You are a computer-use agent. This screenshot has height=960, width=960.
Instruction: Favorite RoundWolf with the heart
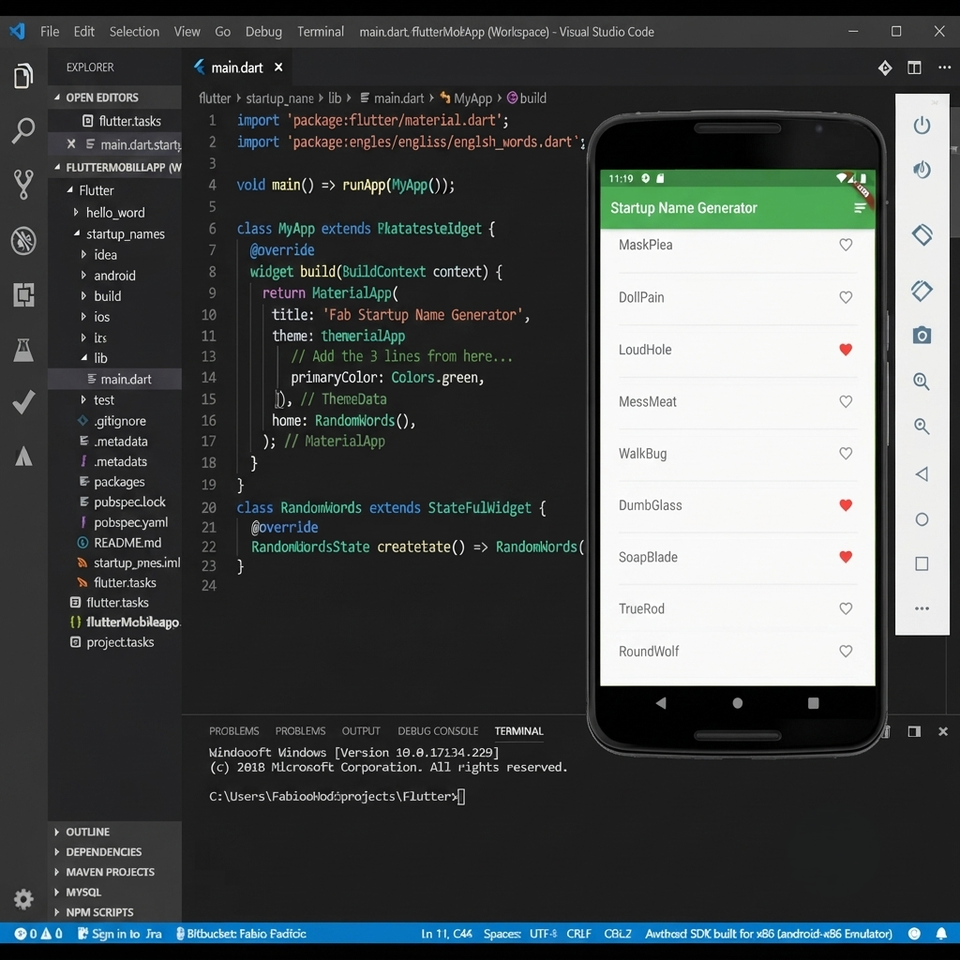tap(846, 651)
